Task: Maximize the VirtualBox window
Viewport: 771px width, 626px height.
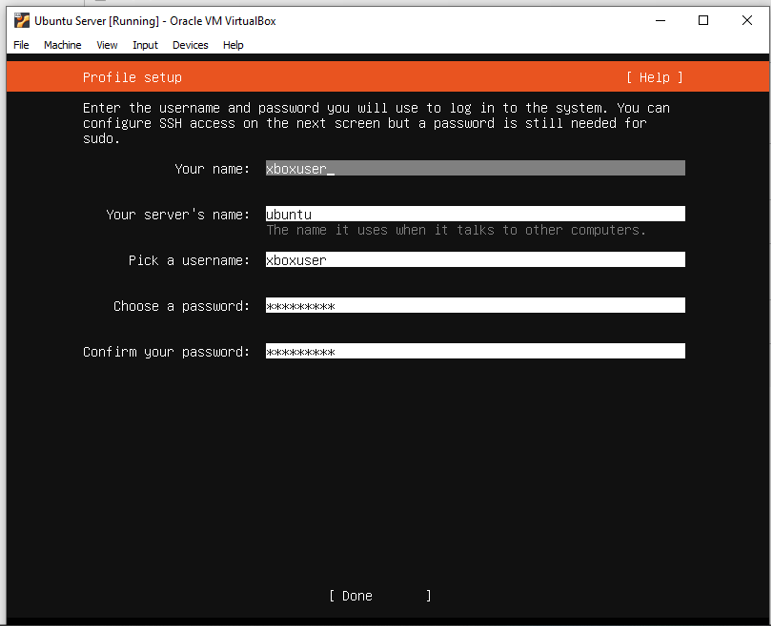Action: 703,20
